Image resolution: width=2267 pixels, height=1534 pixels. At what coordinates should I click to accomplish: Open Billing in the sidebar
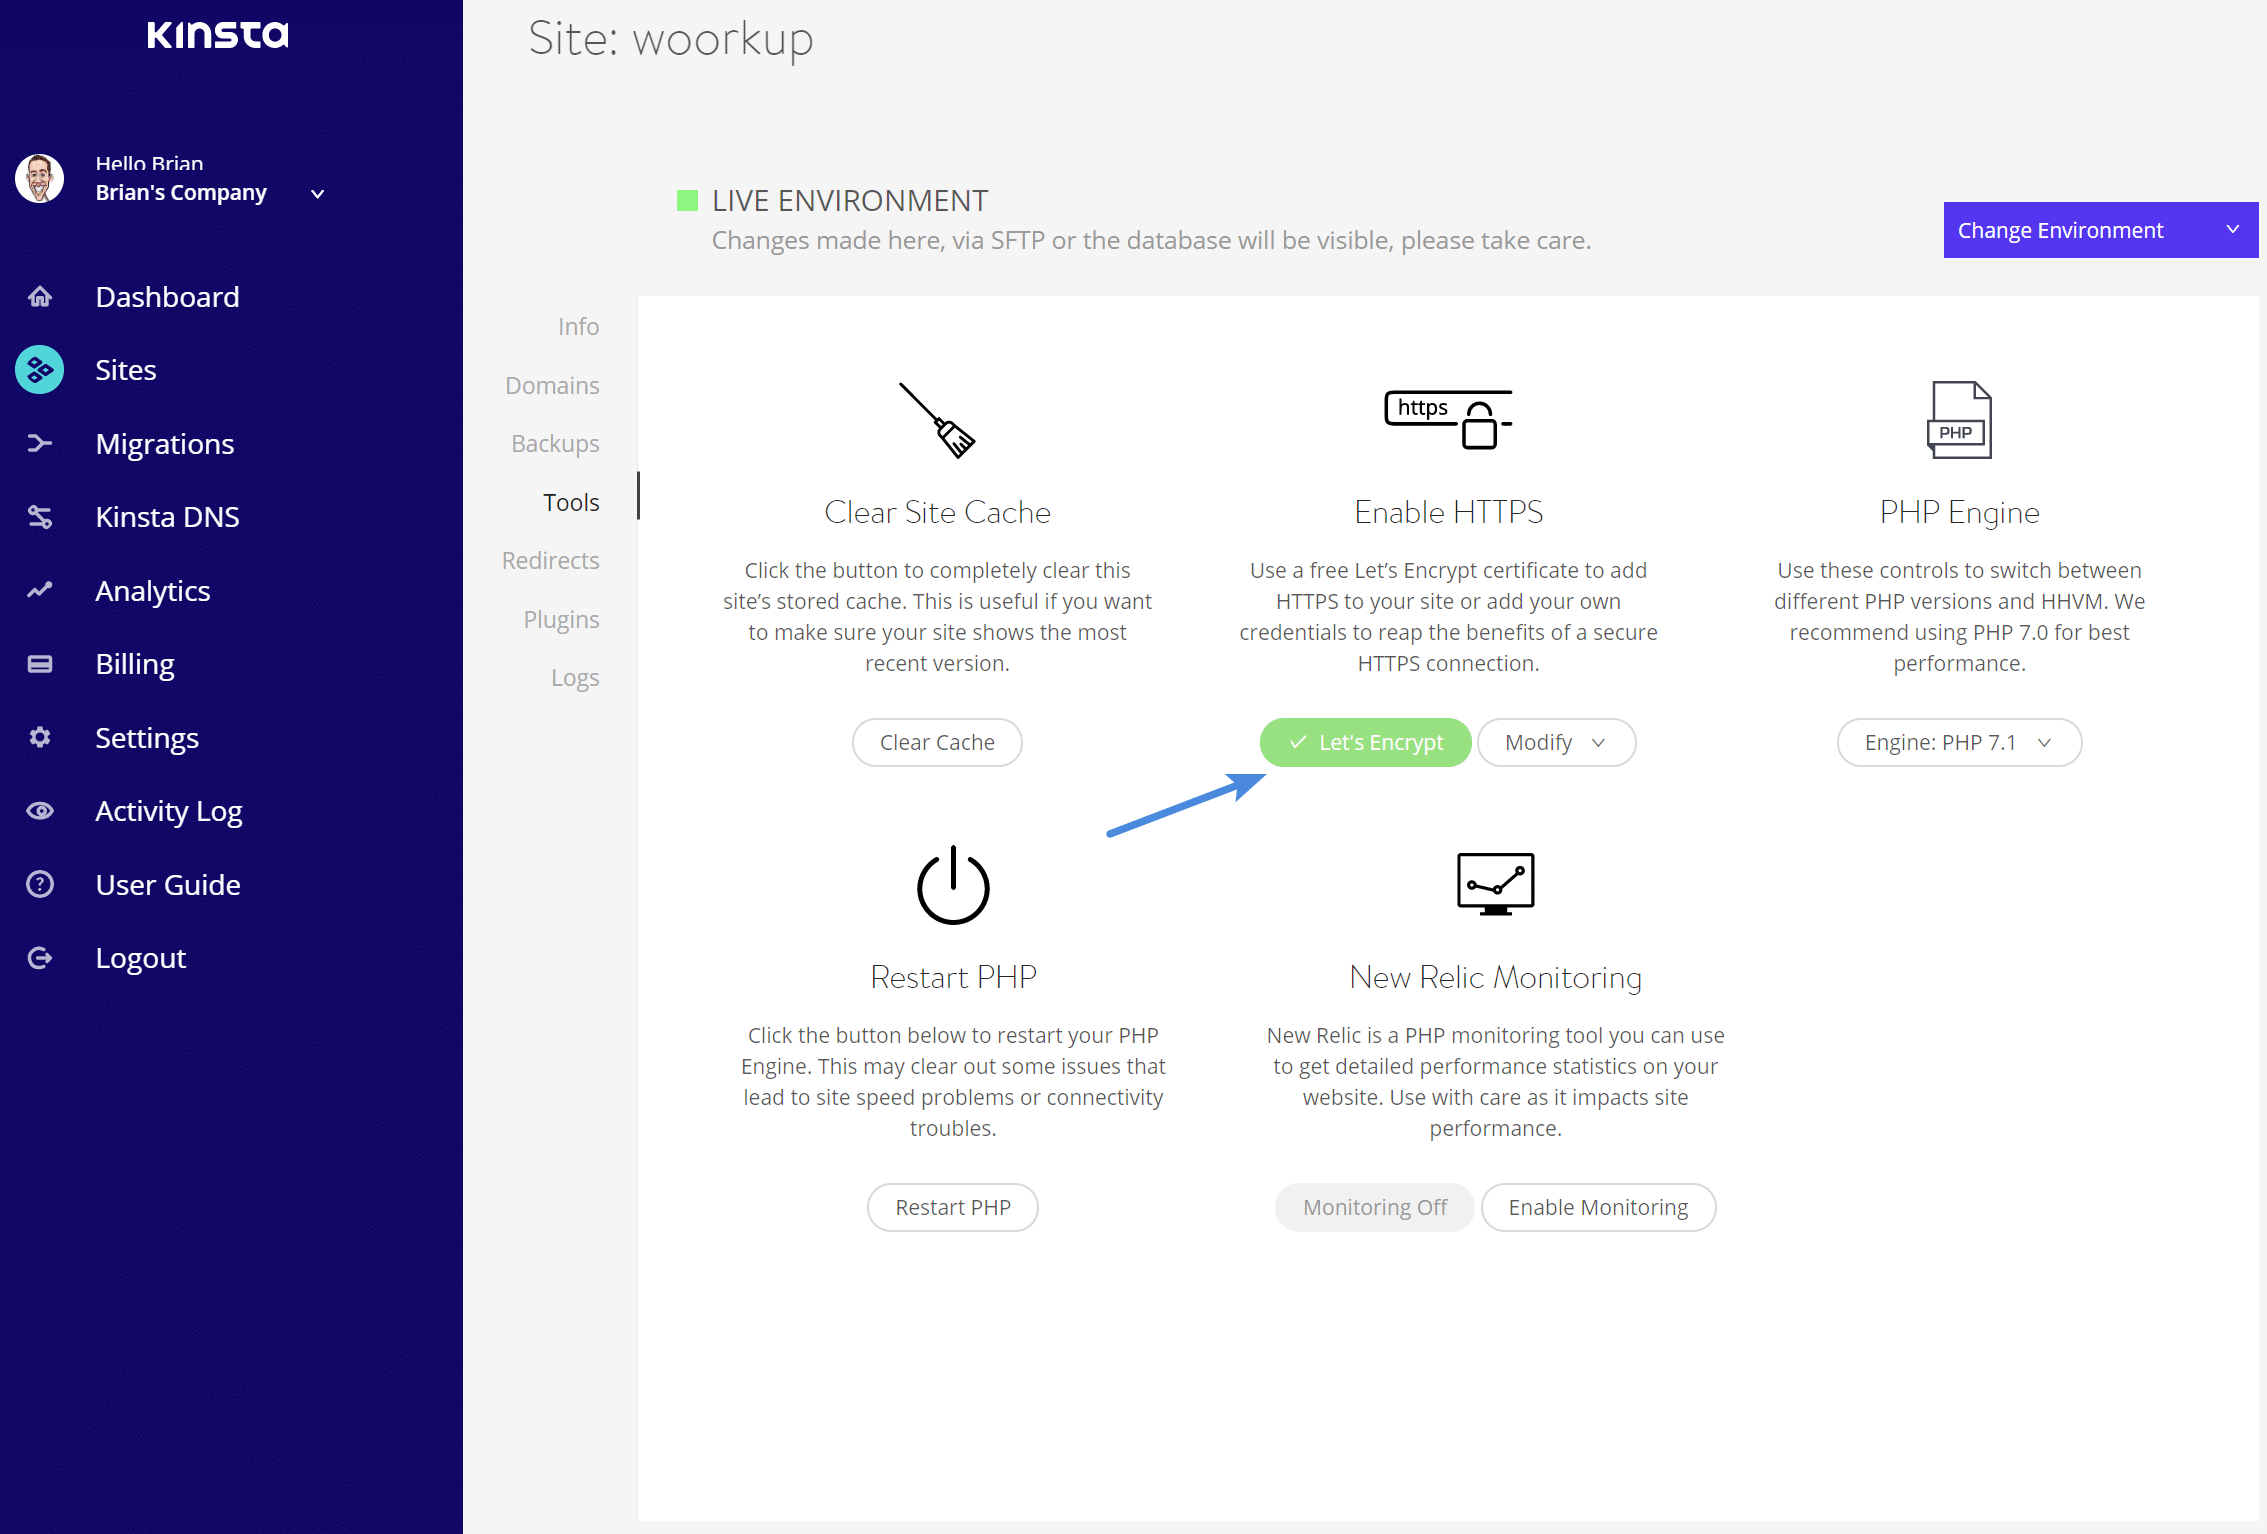tap(135, 664)
